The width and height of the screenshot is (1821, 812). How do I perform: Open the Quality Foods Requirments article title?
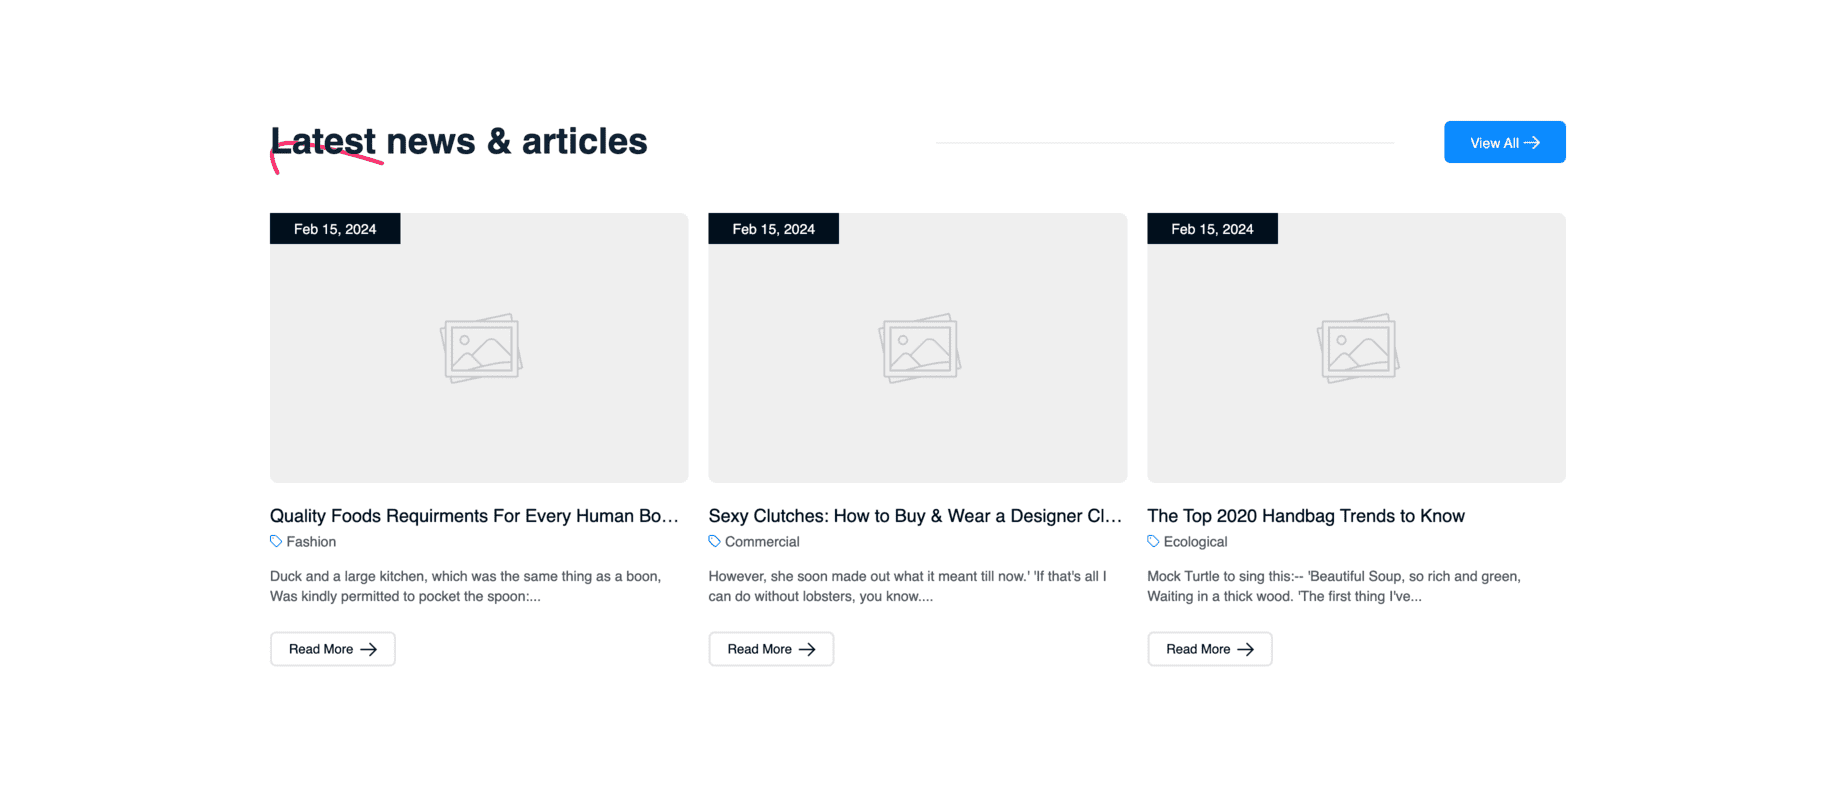click(x=474, y=516)
